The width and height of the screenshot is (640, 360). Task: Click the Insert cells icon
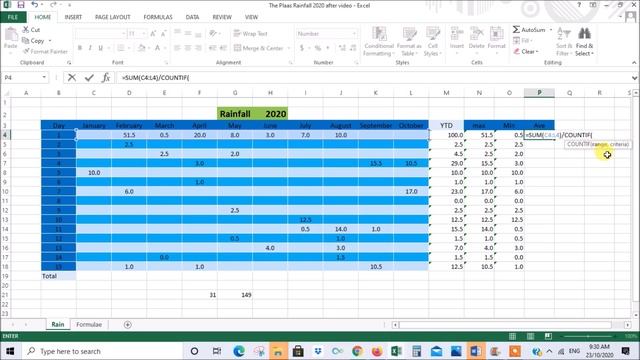[x=457, y=34]
